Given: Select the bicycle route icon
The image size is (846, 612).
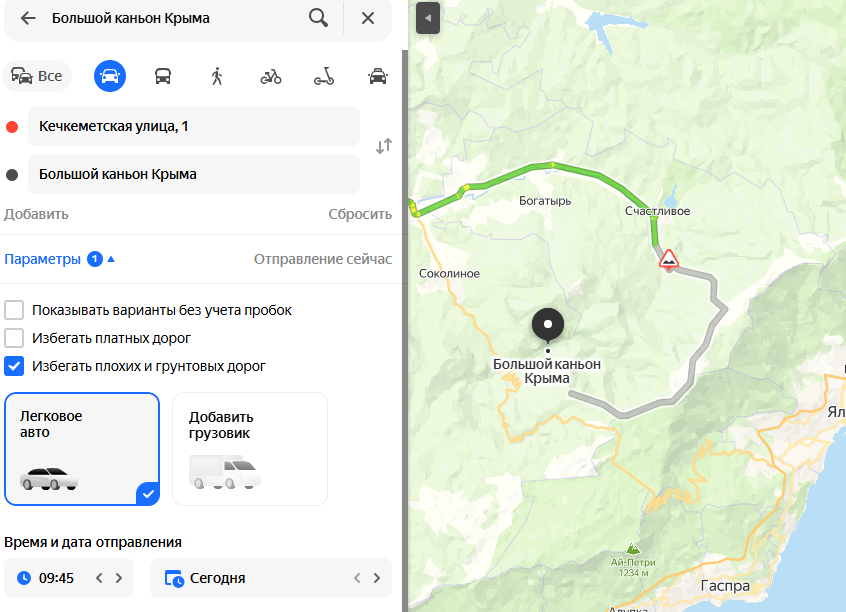Looking at the screenshot, I should pos(271,77).
